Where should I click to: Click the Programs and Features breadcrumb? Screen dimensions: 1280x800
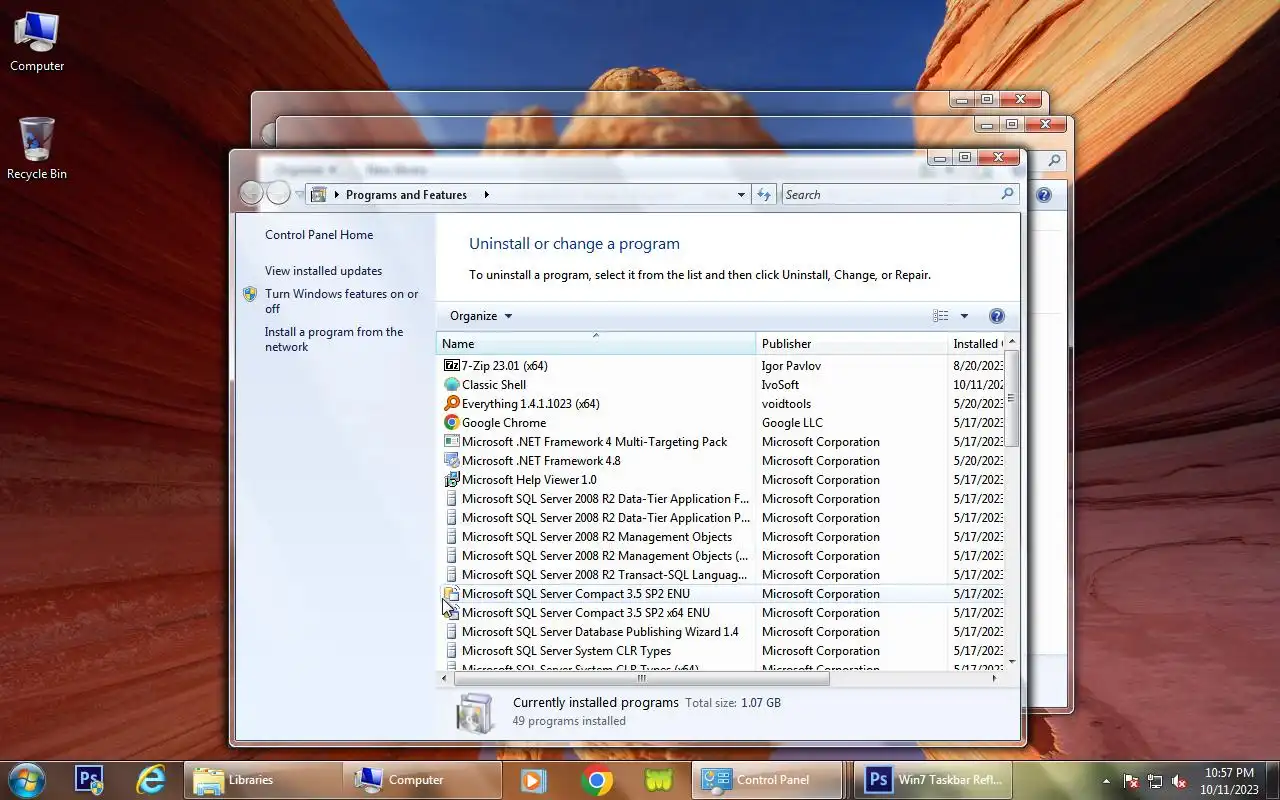pos(406,195)
